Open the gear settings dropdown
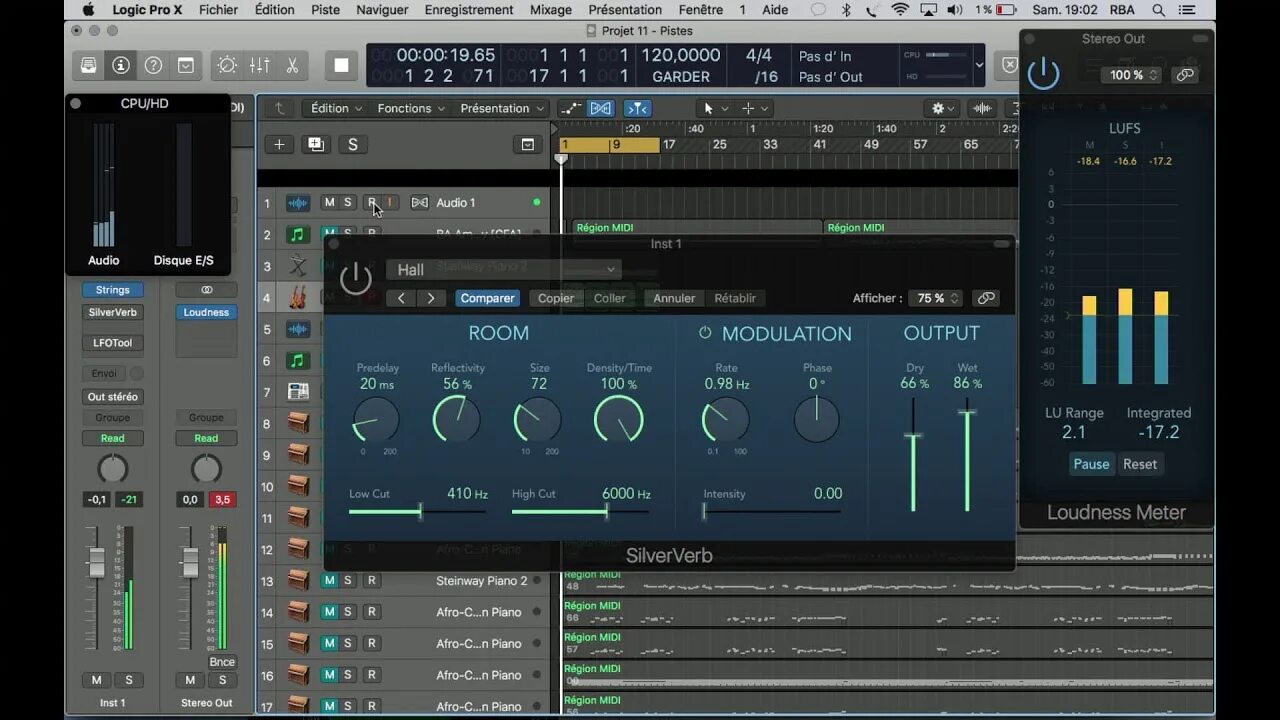 pyautogui.click(x=945, y=108)
